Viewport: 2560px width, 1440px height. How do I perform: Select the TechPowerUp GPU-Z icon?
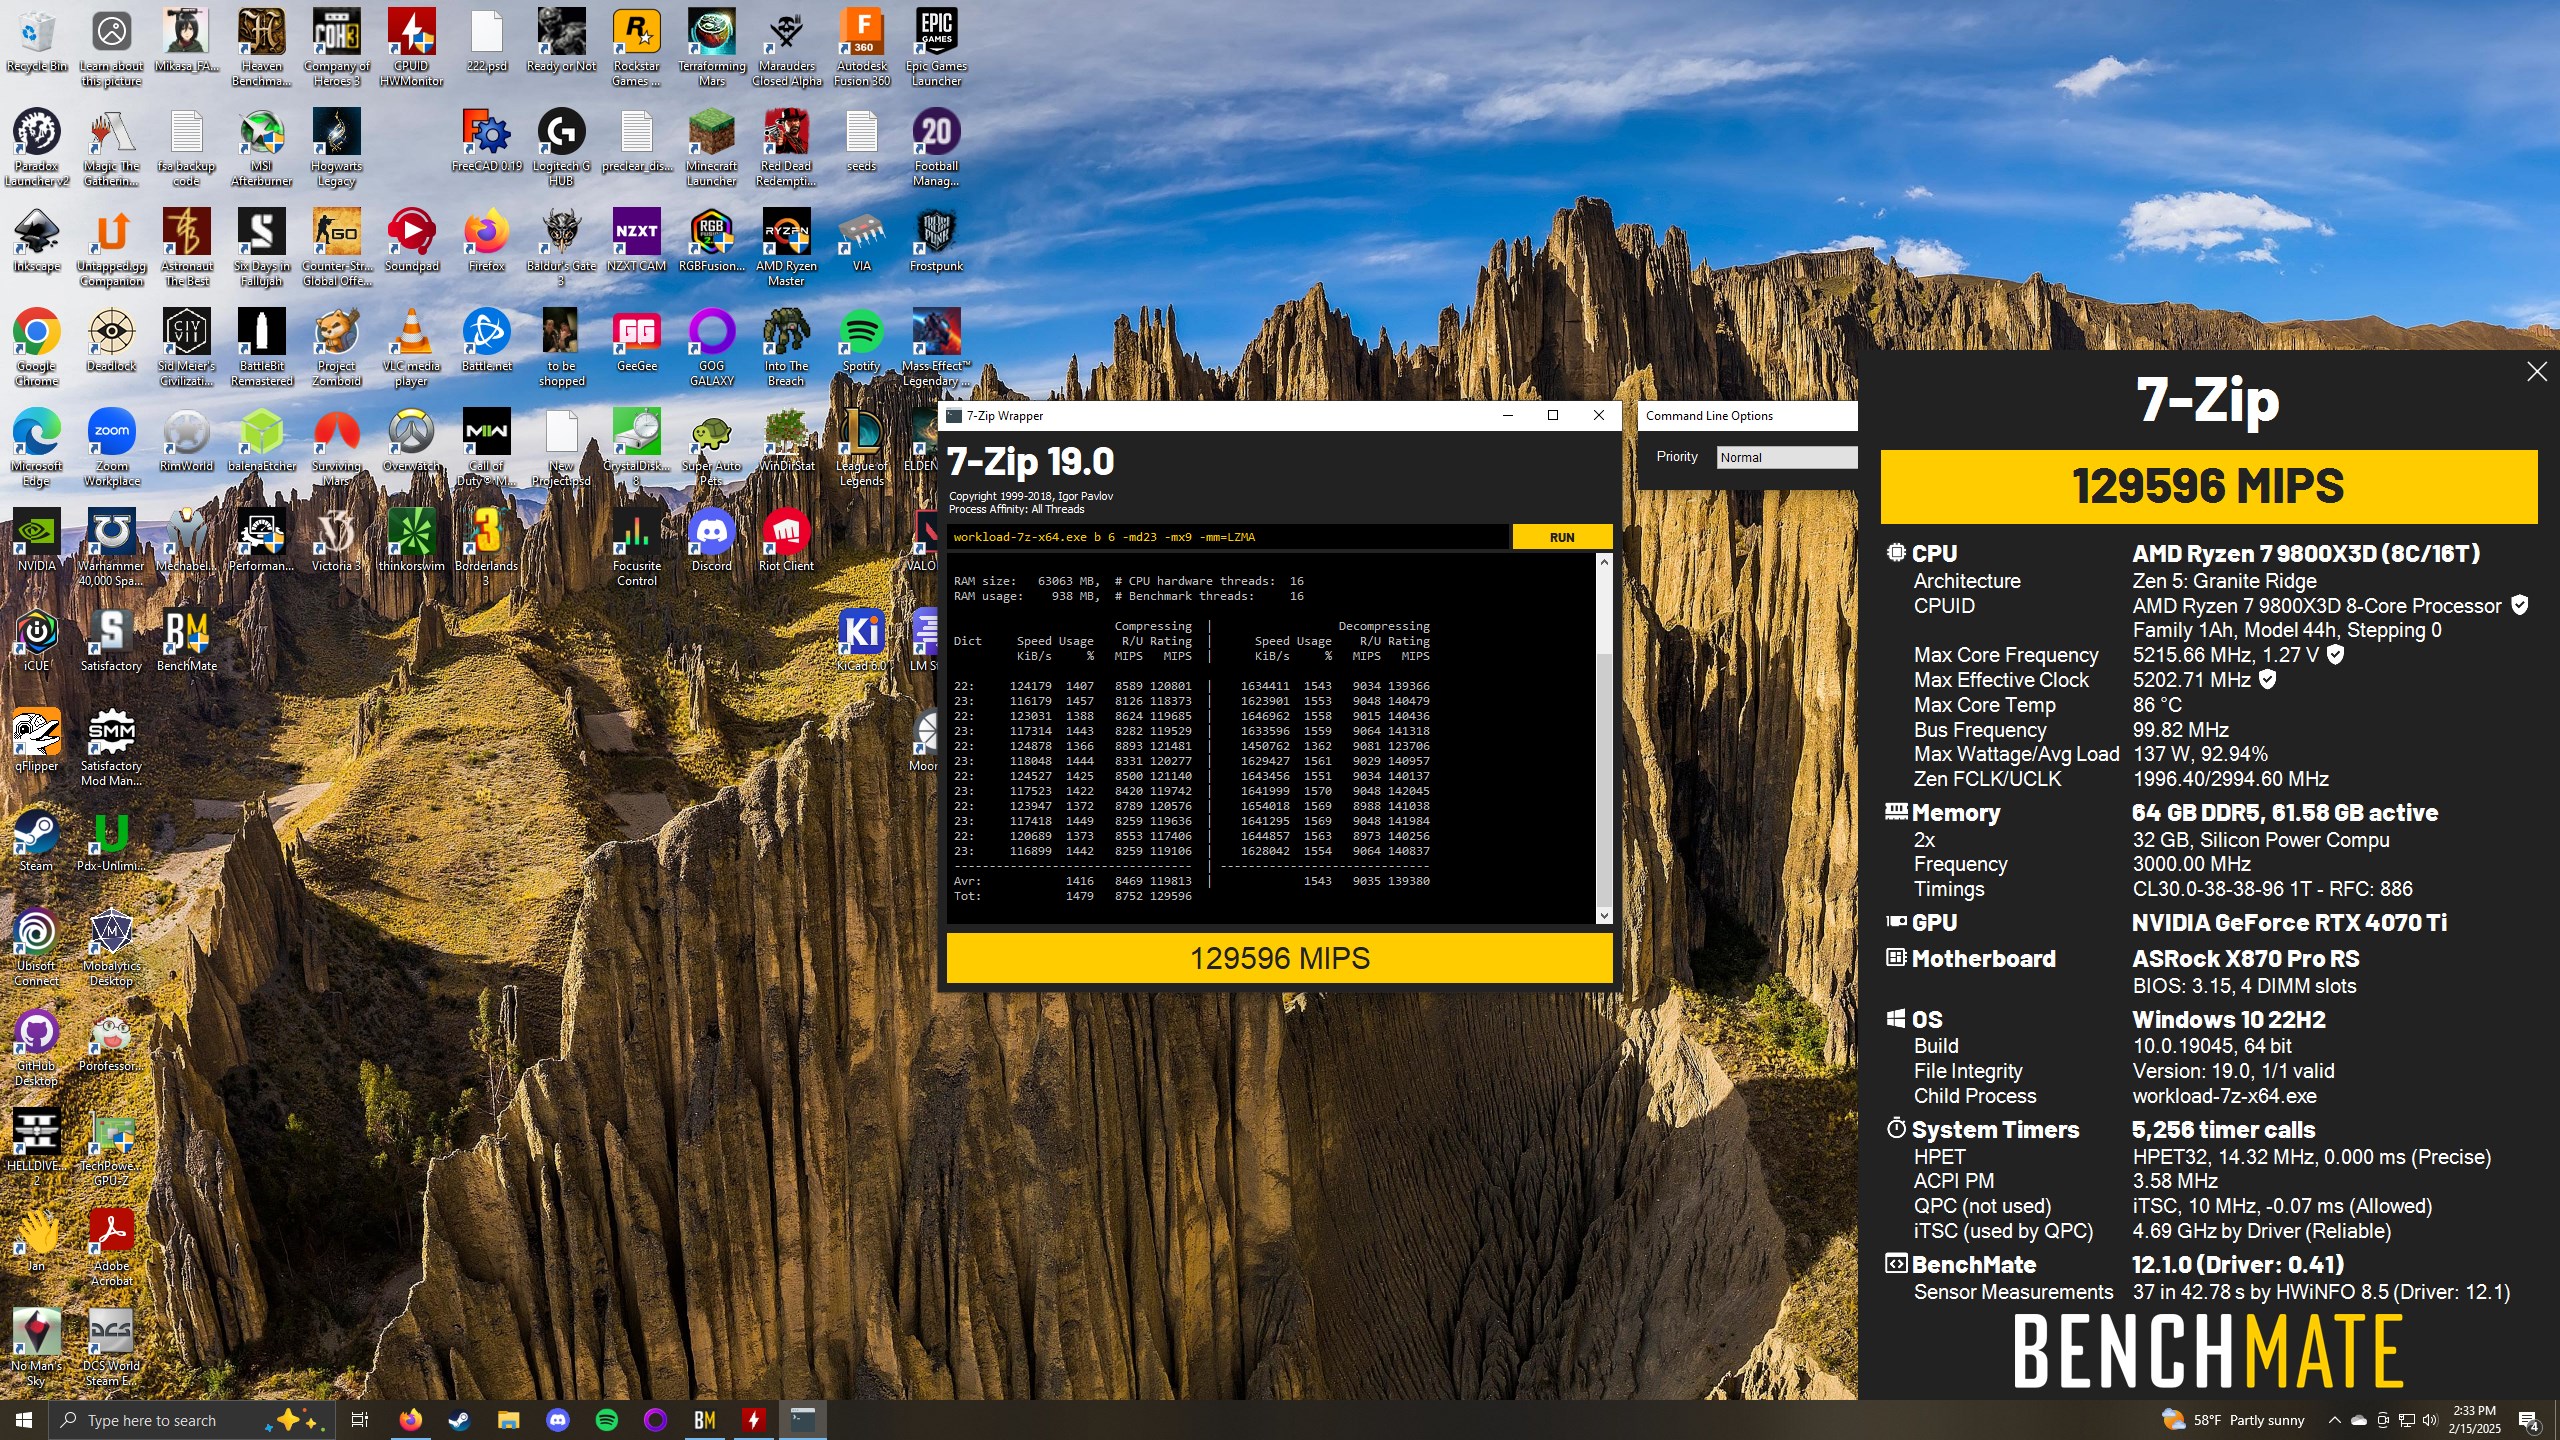pyautogui.click(x=111, y=1148)
